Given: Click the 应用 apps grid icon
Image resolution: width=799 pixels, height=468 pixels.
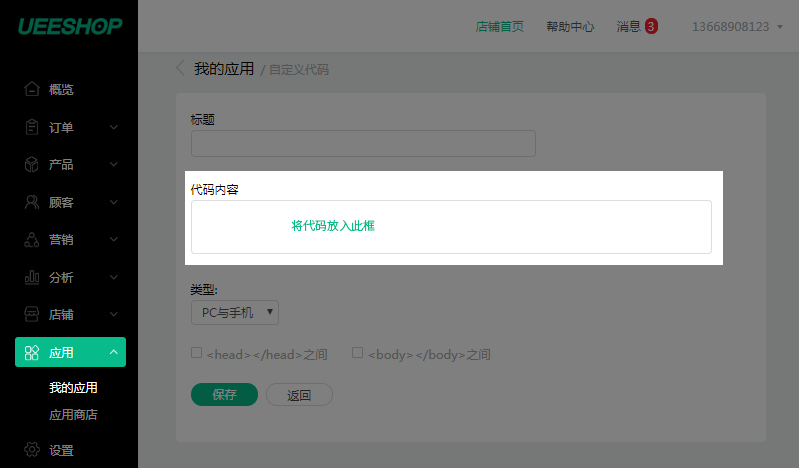Looking at the screenshot, I should tap(32, 352).
